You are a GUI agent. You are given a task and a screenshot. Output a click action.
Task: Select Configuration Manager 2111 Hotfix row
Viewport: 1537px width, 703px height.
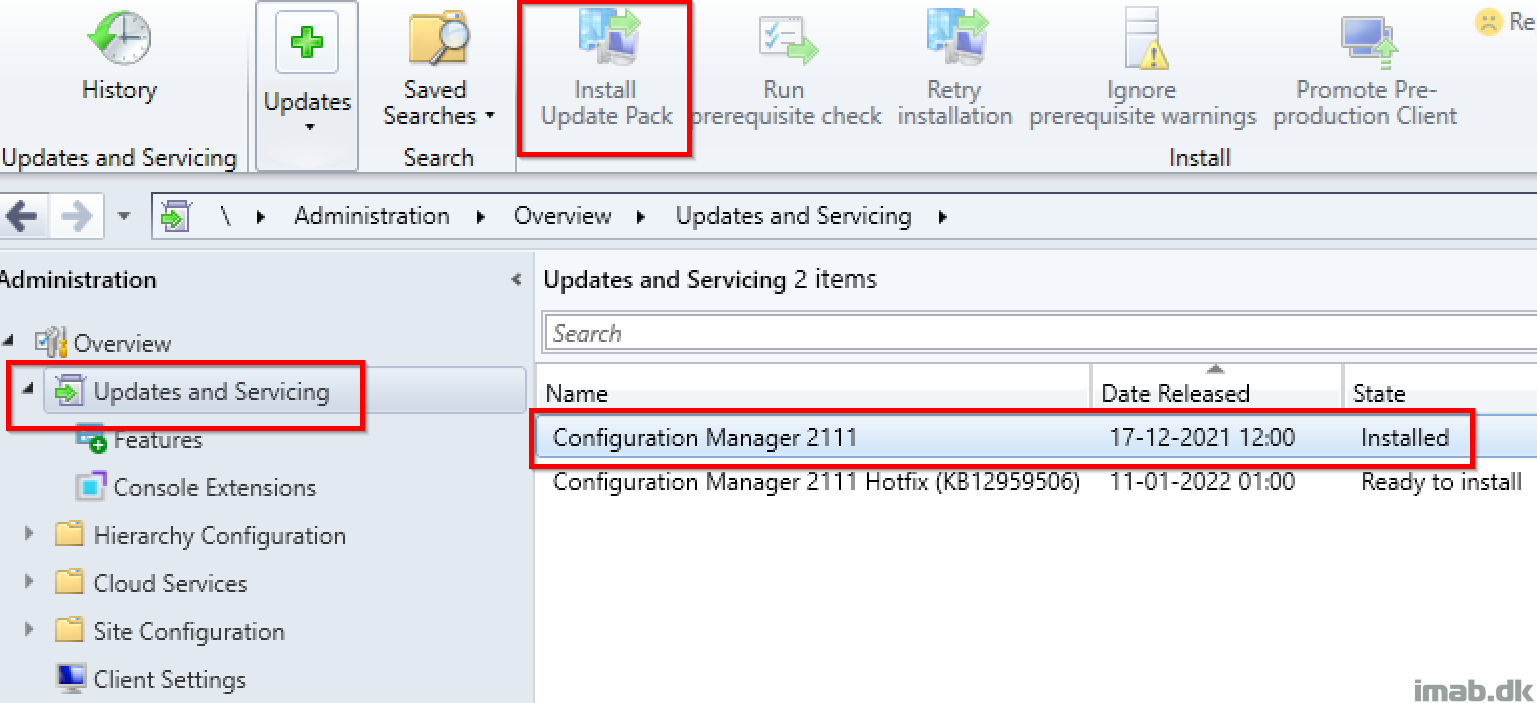pos(815,482)
